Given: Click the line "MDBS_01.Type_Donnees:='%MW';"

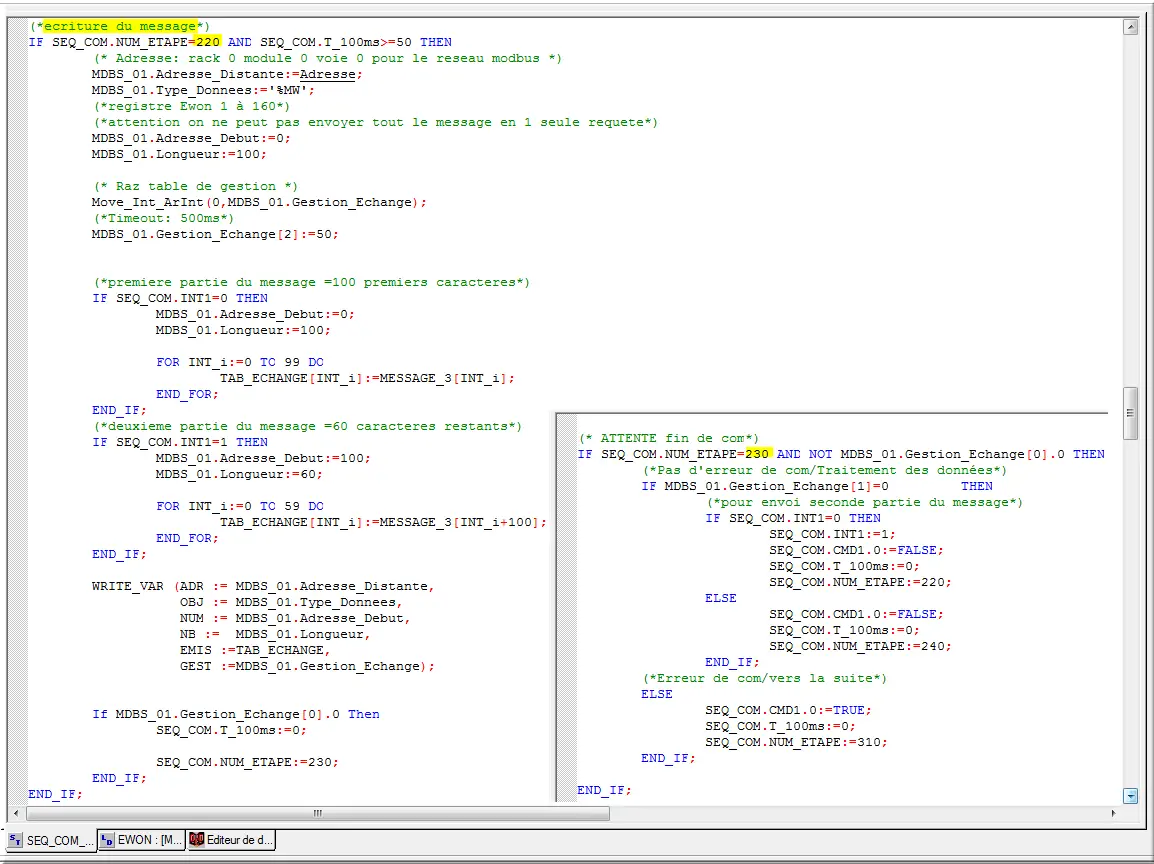Looking at the screenshot, I should tap(203, 91).
